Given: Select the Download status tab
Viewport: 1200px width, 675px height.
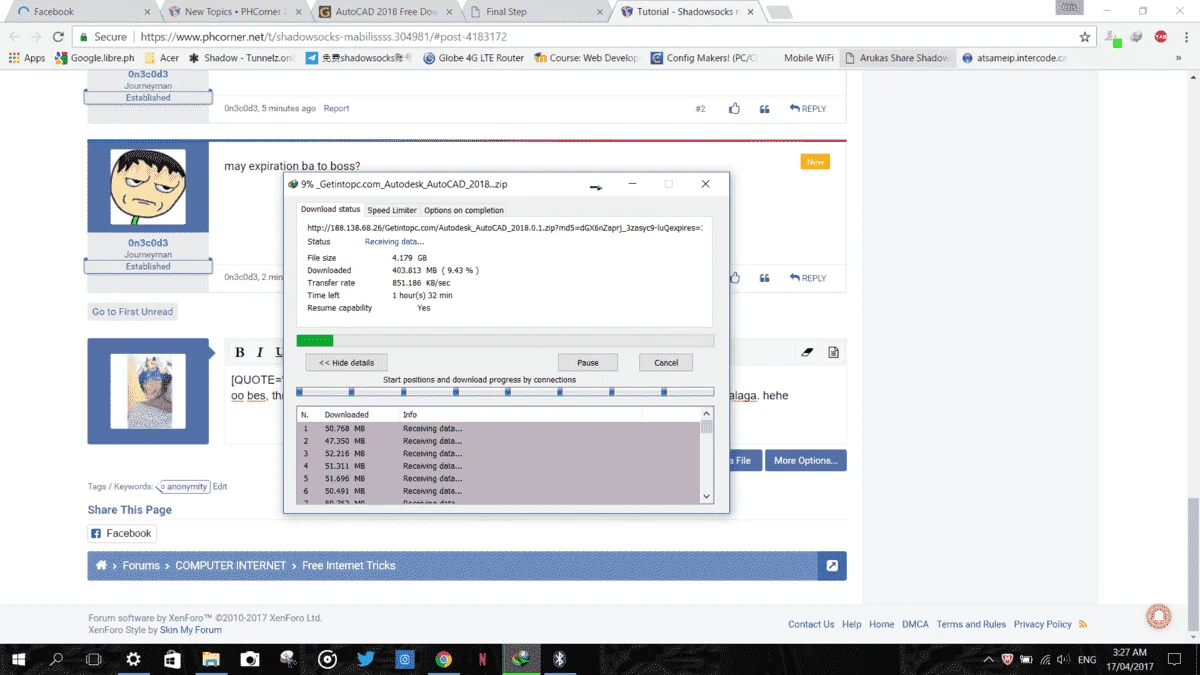Looking at the screenshot, I should (331, 209).
